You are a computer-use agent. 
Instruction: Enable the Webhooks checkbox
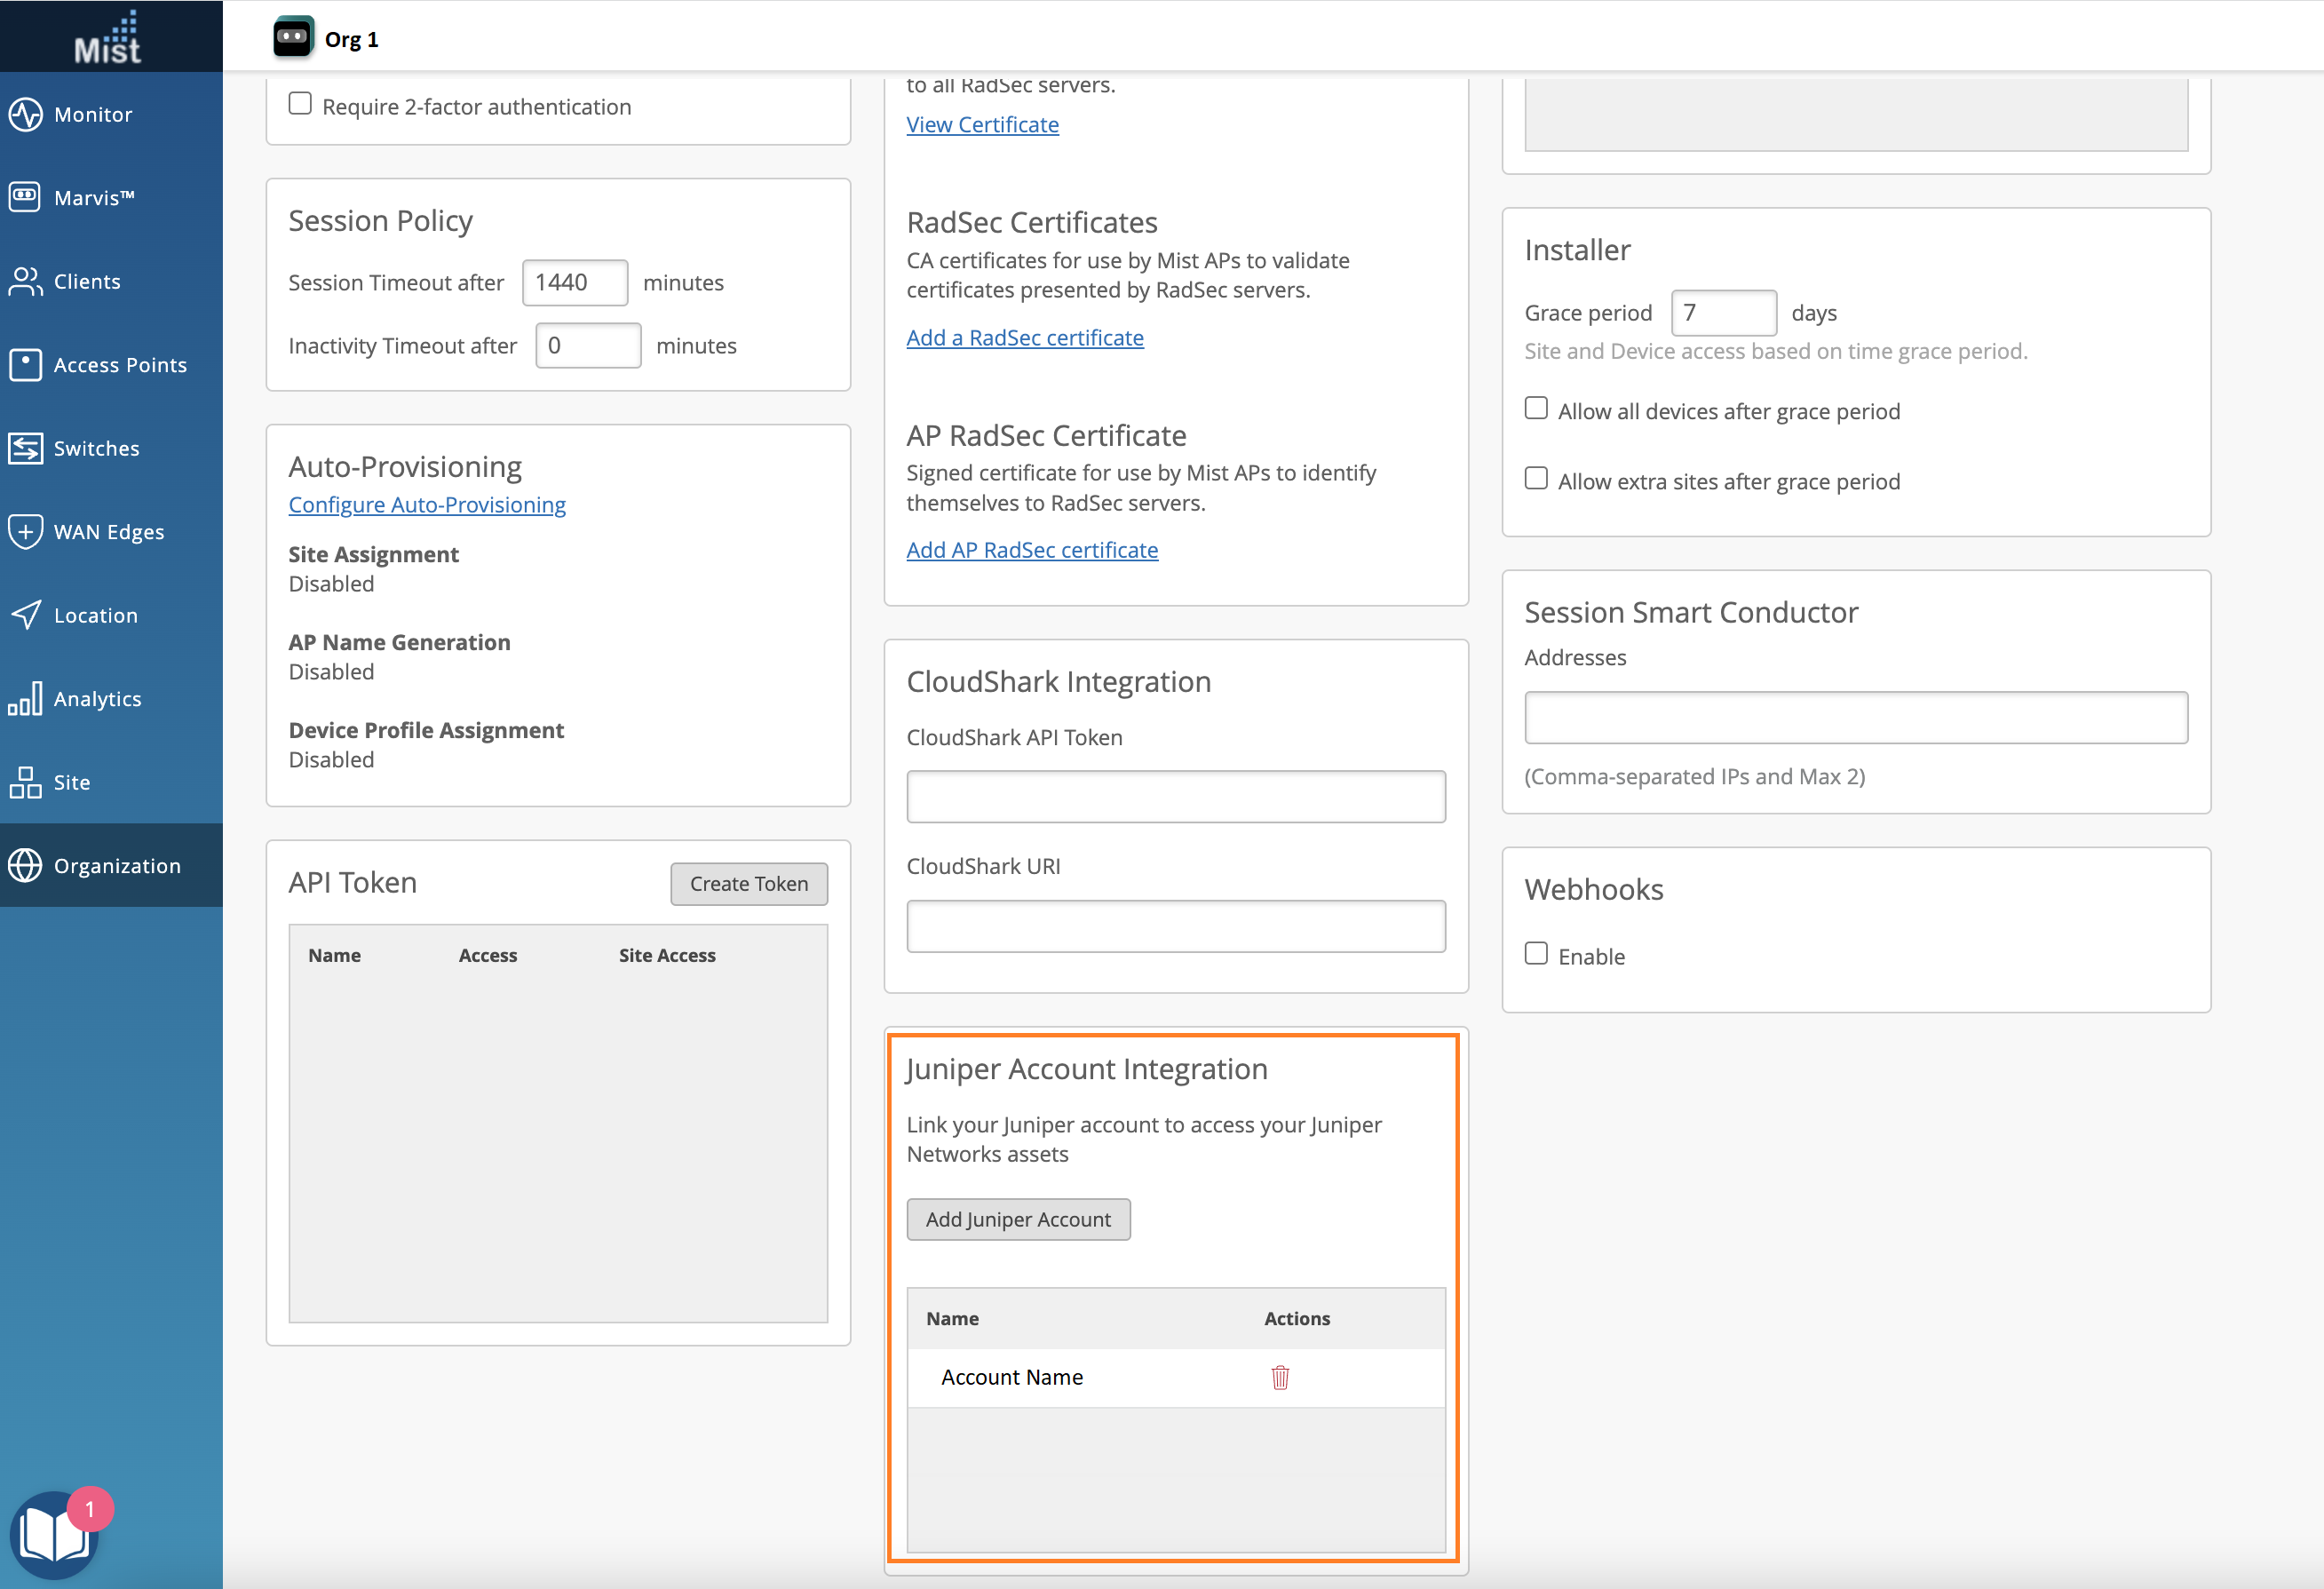pos(1536,954)
